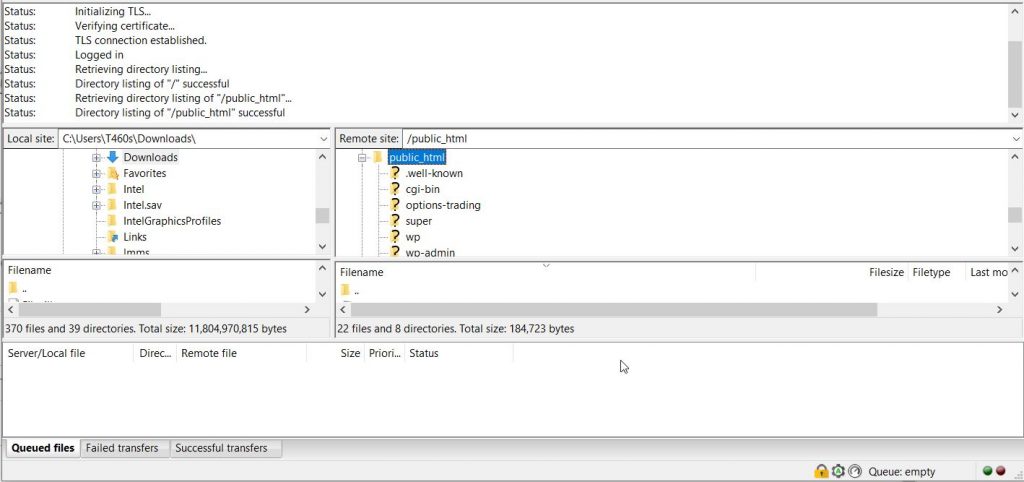Expand the Intel.sav folder node

96,205
